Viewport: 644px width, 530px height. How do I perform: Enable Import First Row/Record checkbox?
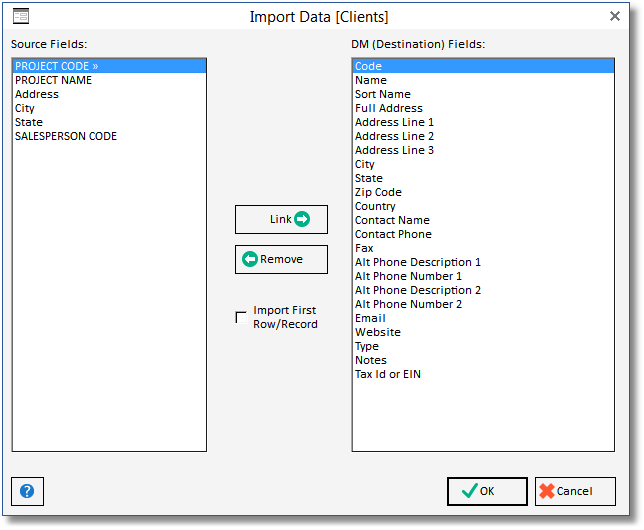point(241,317)
